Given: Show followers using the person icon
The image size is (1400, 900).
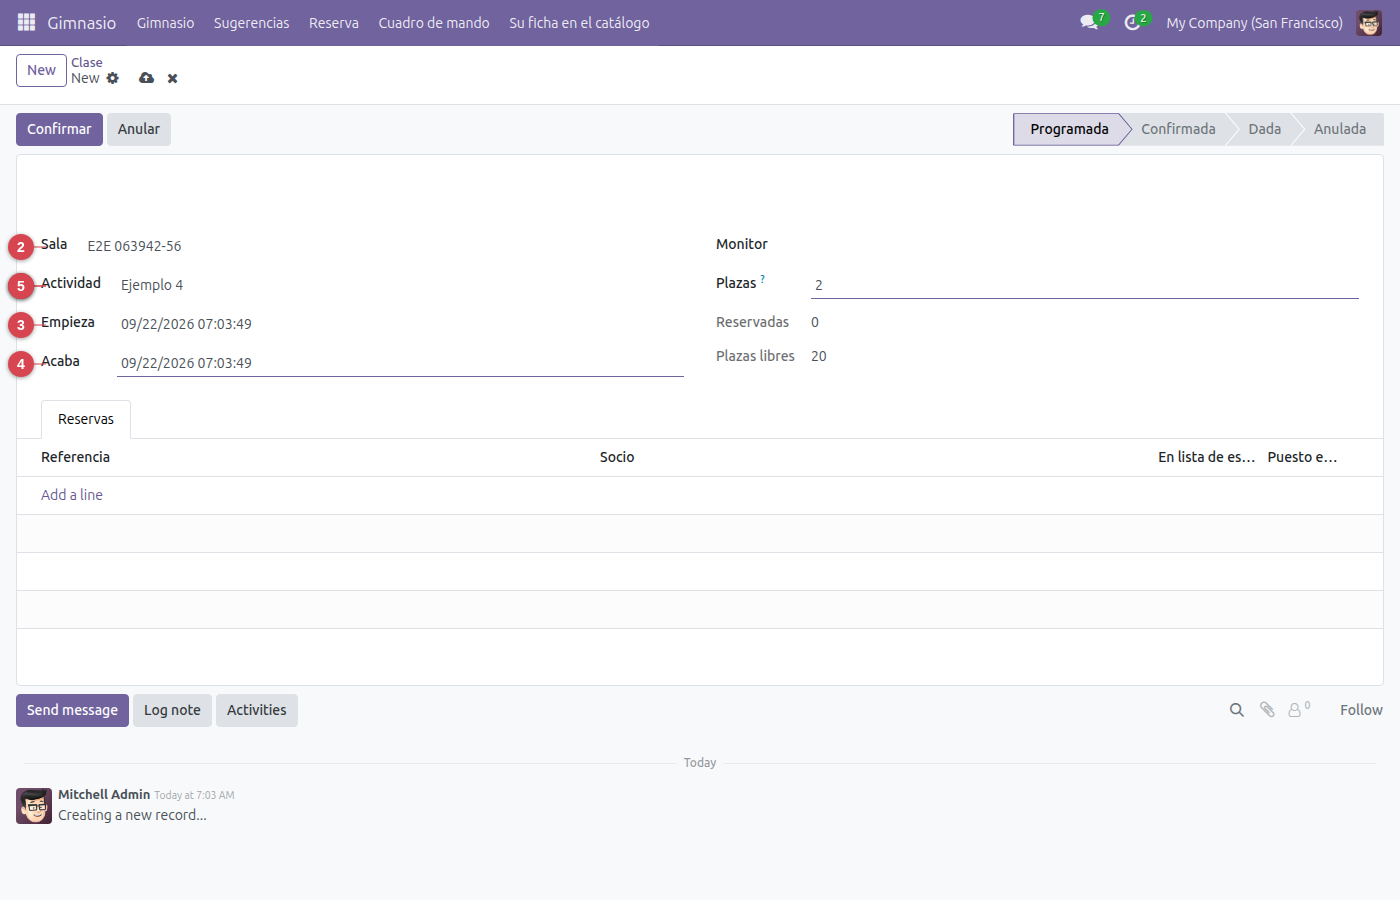Looking at the screenshot, I should click(x=1297, y=710).
